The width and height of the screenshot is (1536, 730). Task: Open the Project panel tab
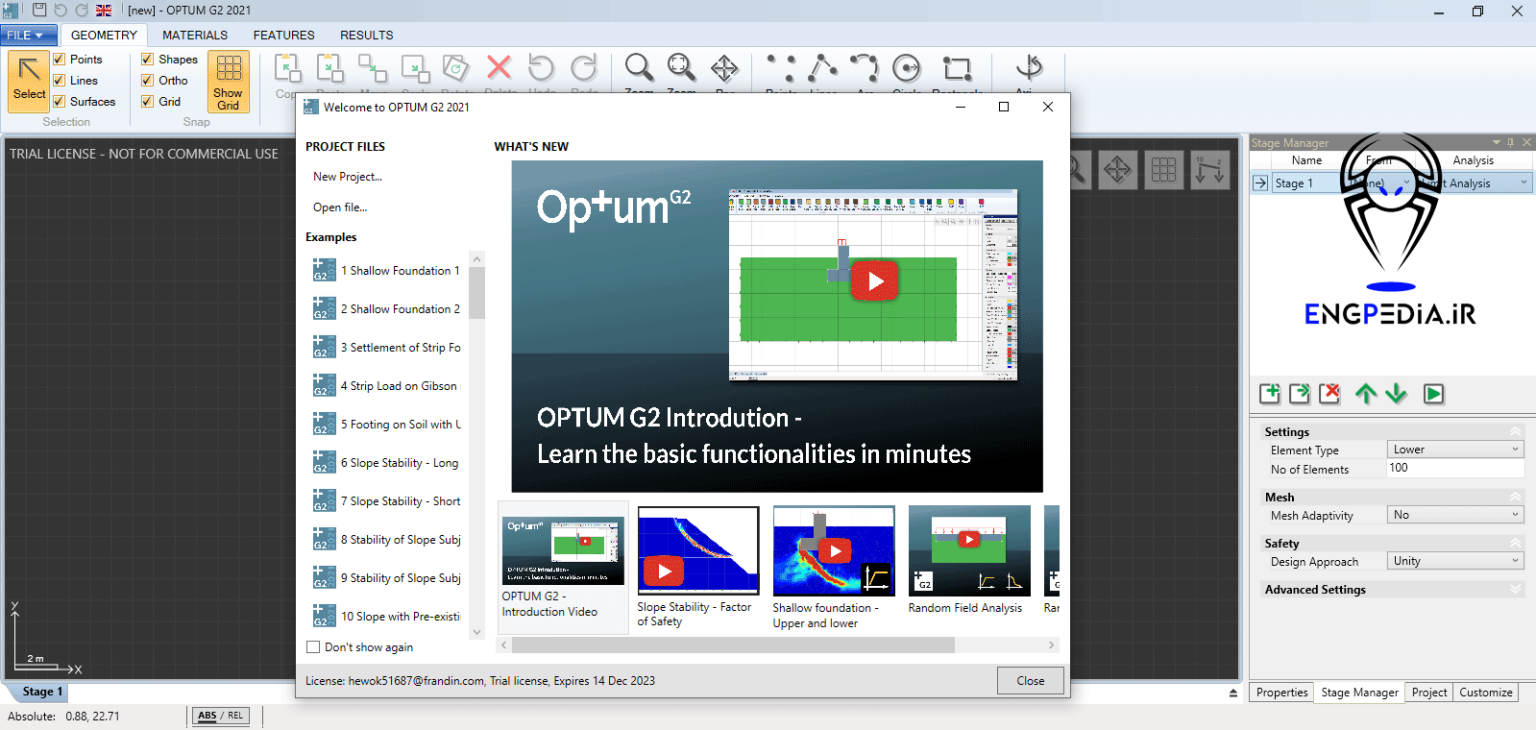1429,692
